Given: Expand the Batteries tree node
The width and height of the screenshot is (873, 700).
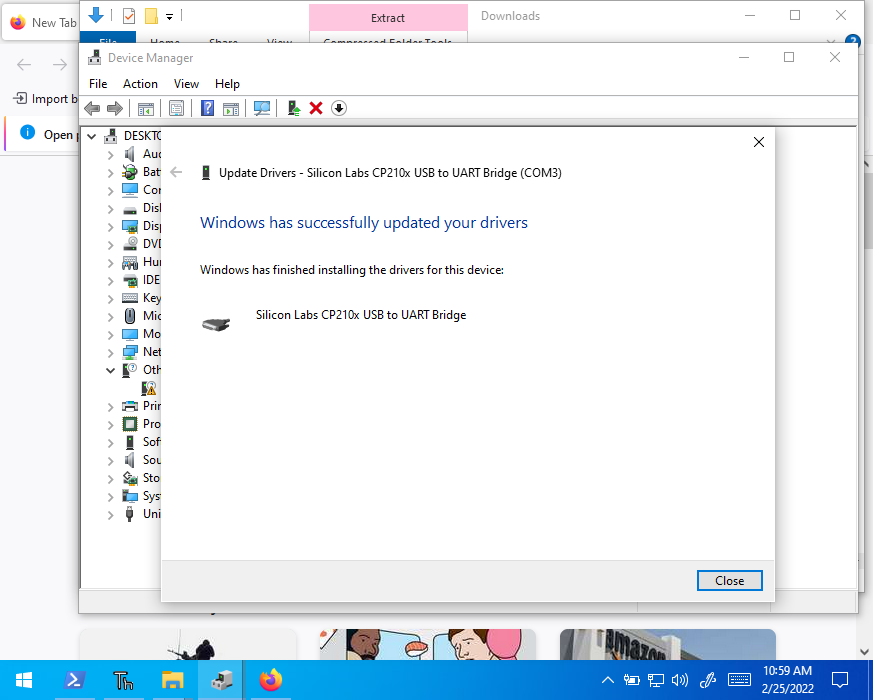Looking at the screenshot, I should click(x=110, y=173).
